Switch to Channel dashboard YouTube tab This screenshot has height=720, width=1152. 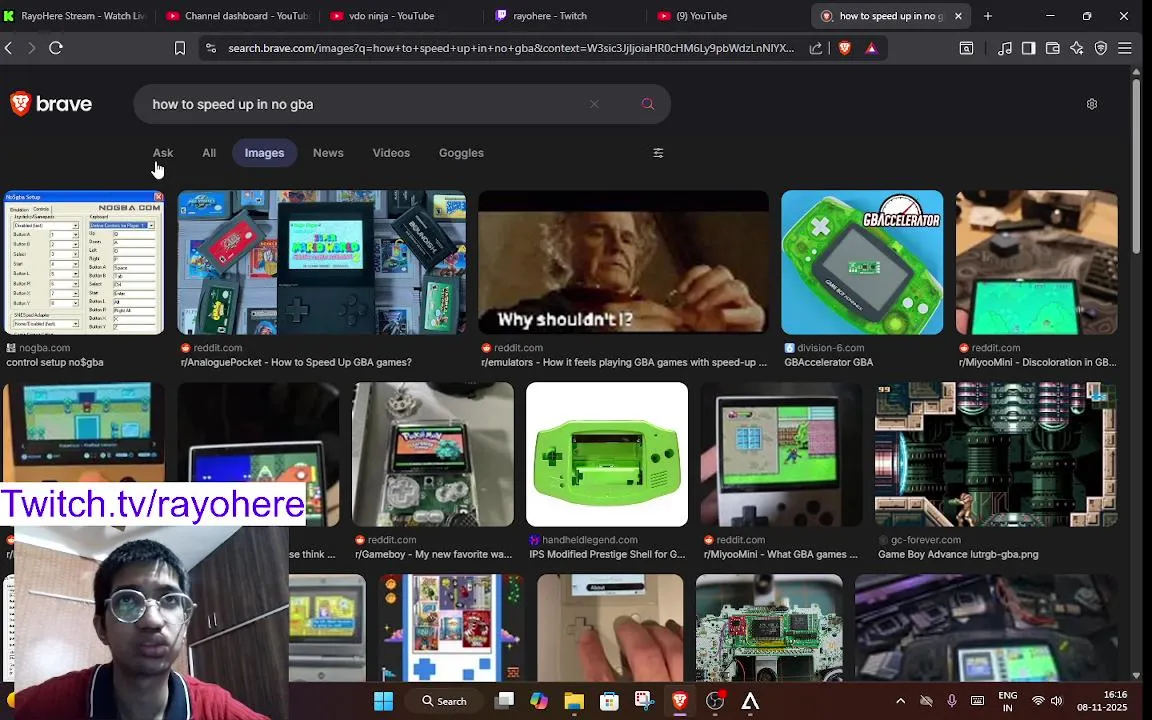click(x=239, y=15)
